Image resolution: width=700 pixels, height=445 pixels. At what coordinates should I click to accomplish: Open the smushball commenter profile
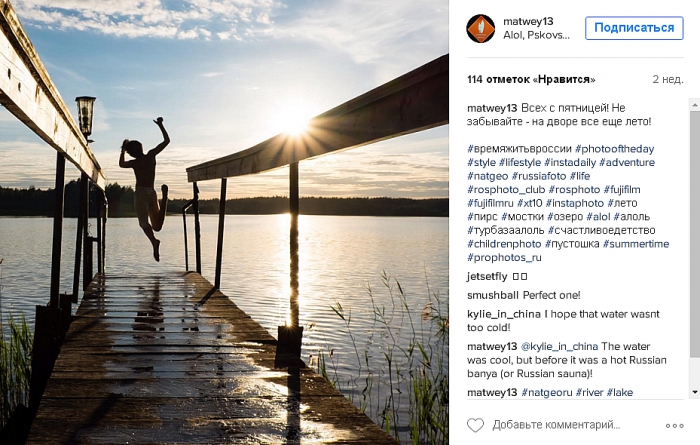[x=493, y=295]
